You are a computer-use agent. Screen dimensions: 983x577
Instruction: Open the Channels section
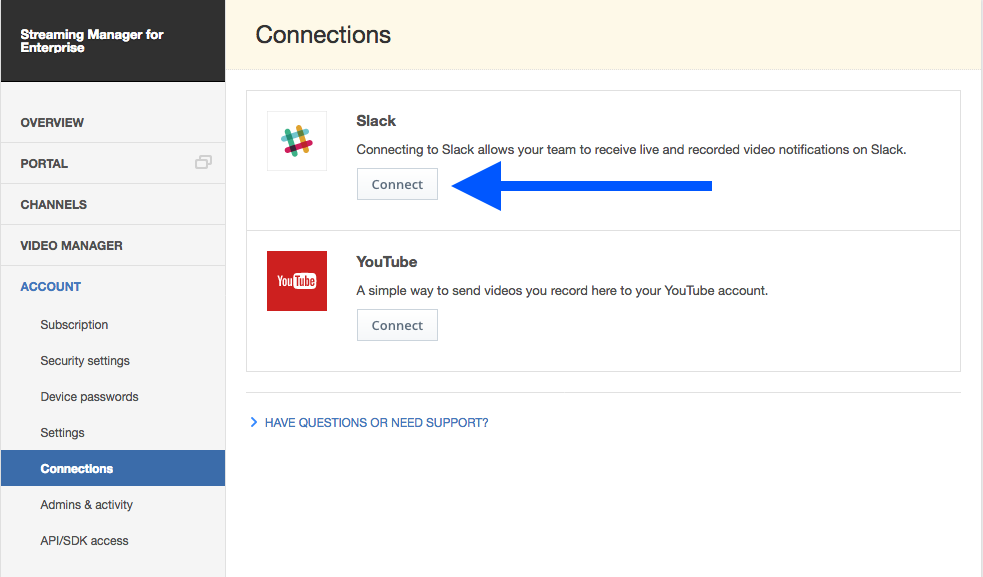pyautogui.click(x=113, y=204)
